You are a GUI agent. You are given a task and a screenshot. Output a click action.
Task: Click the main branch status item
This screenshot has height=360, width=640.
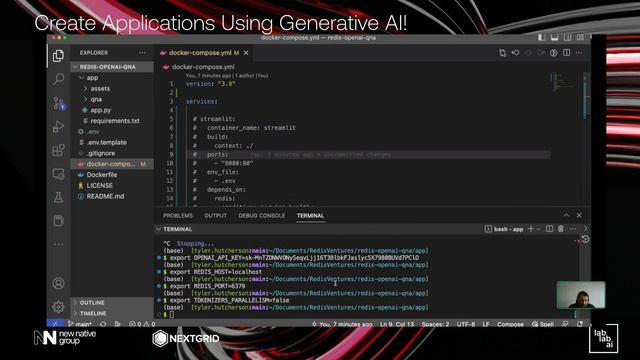[x=80, y=324]
